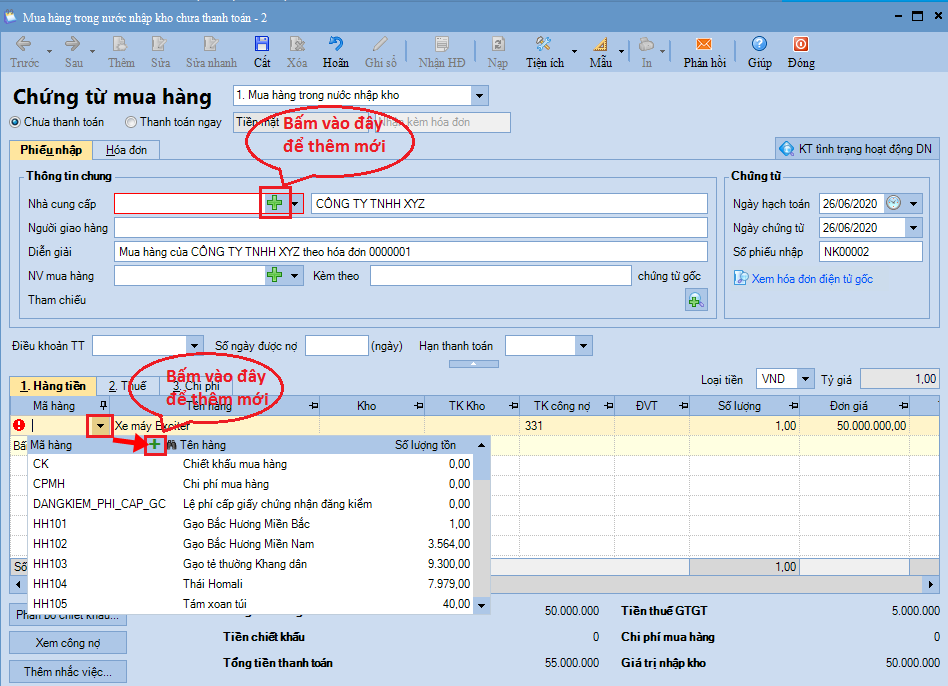Click Xem công nợ button

pyautogui.click(x=68, y=642)
